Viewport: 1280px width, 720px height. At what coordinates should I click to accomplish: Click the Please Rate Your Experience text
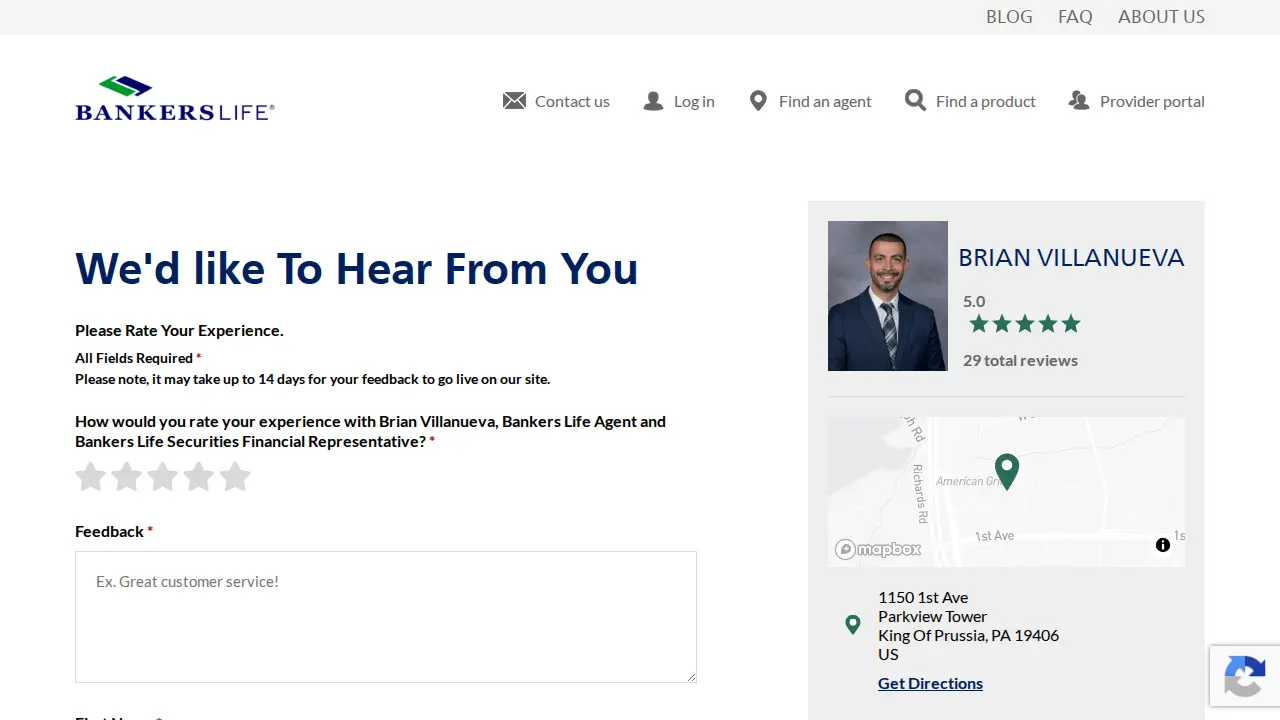click(179, 330)
